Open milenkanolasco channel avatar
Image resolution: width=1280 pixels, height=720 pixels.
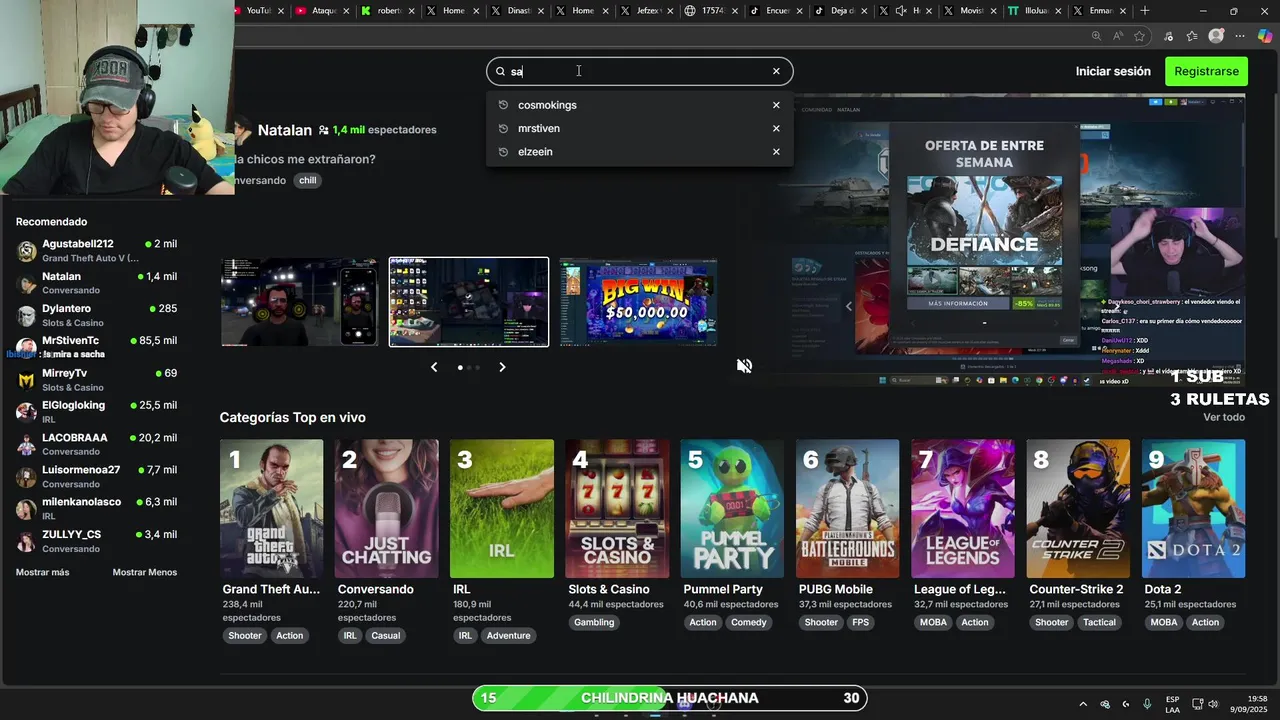pyautogui.click(x=26, y=509)
